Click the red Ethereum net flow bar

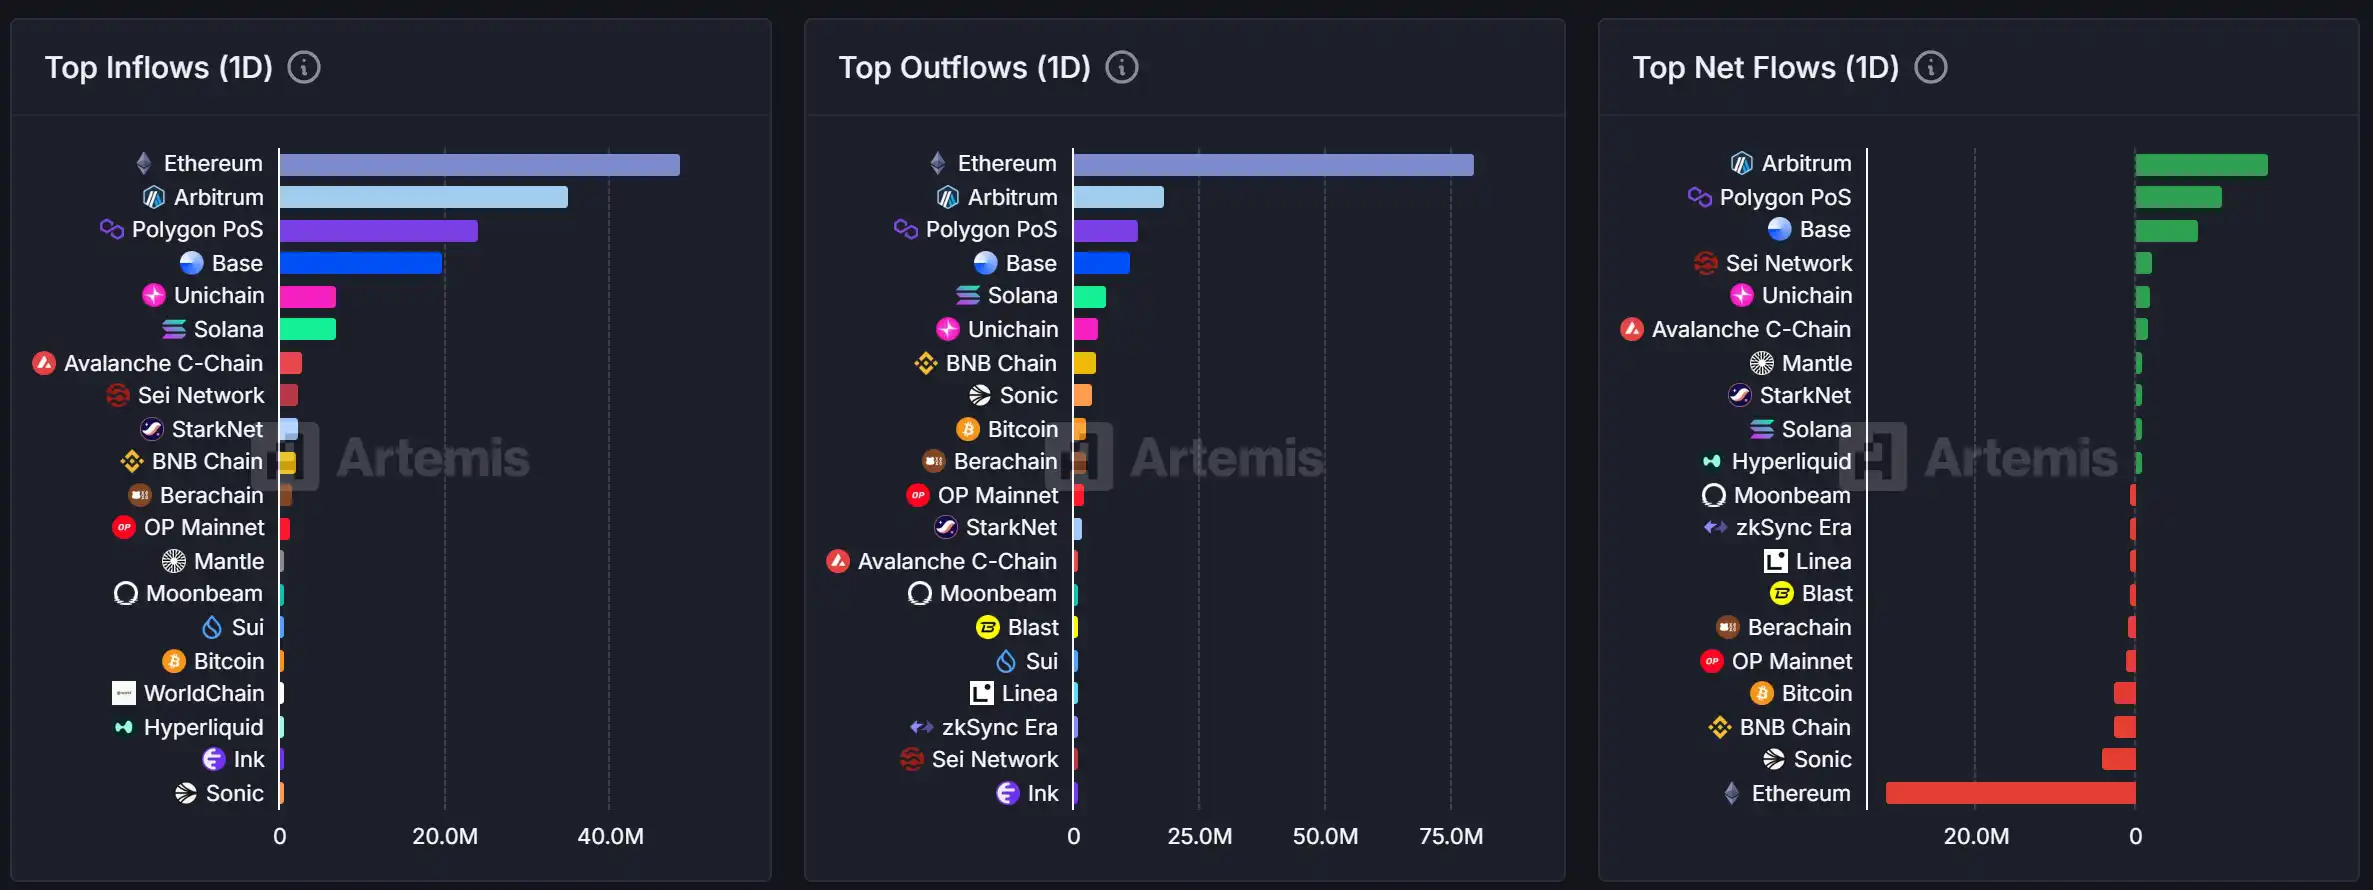coord(2011,793)
